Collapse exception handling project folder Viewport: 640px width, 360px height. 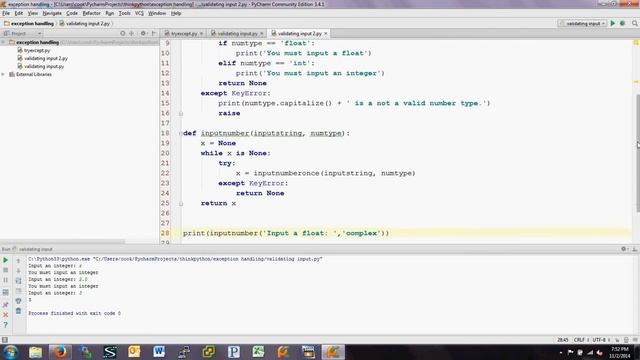(x=3, y=42)
